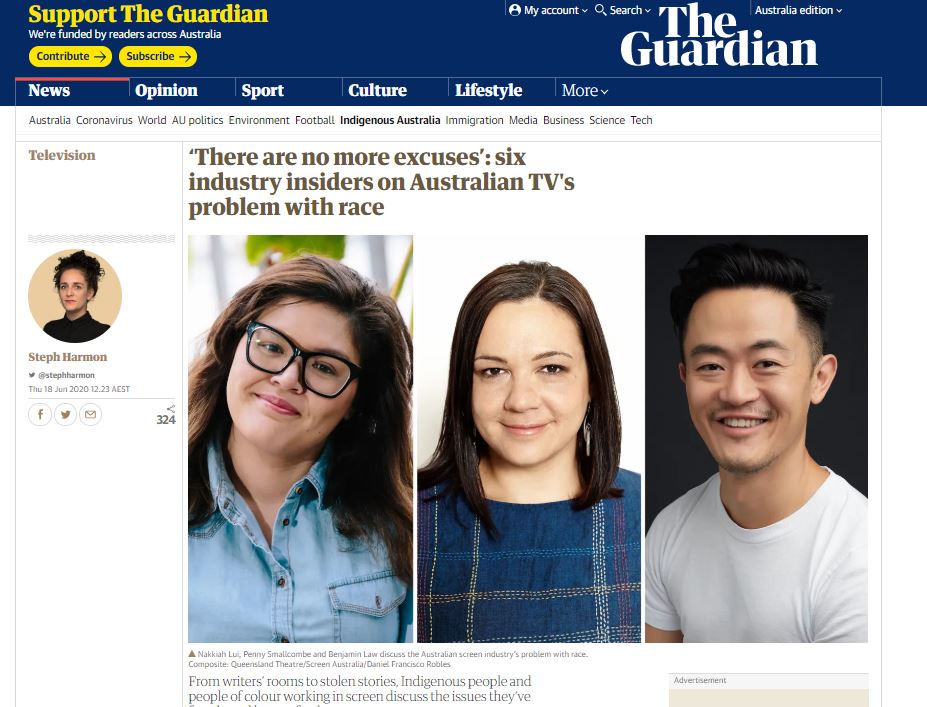This screenshot has height=707, width=927.
Task: Click author name Steph Harmon
Action: (67, 357)
